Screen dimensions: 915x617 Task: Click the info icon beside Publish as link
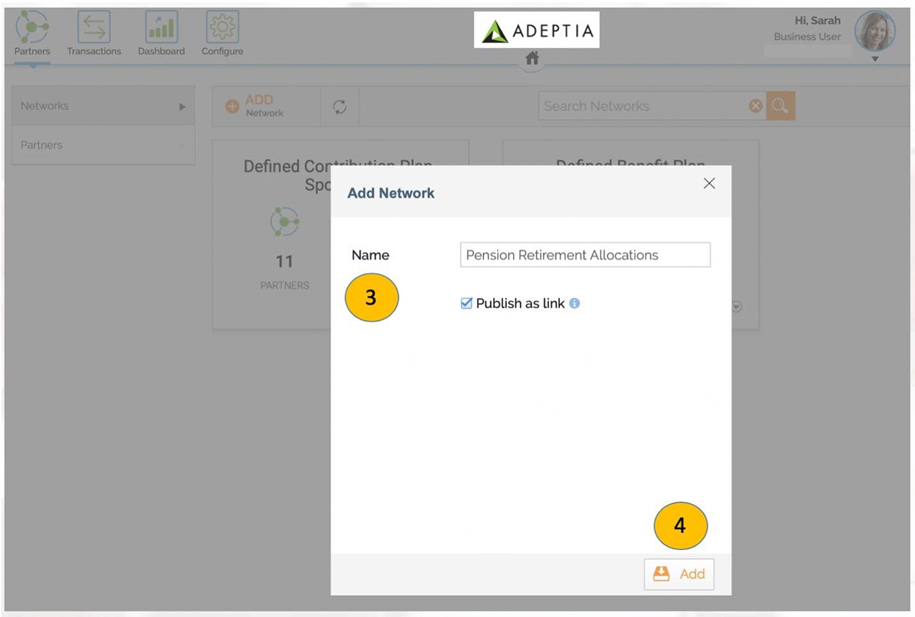point(575,304)
